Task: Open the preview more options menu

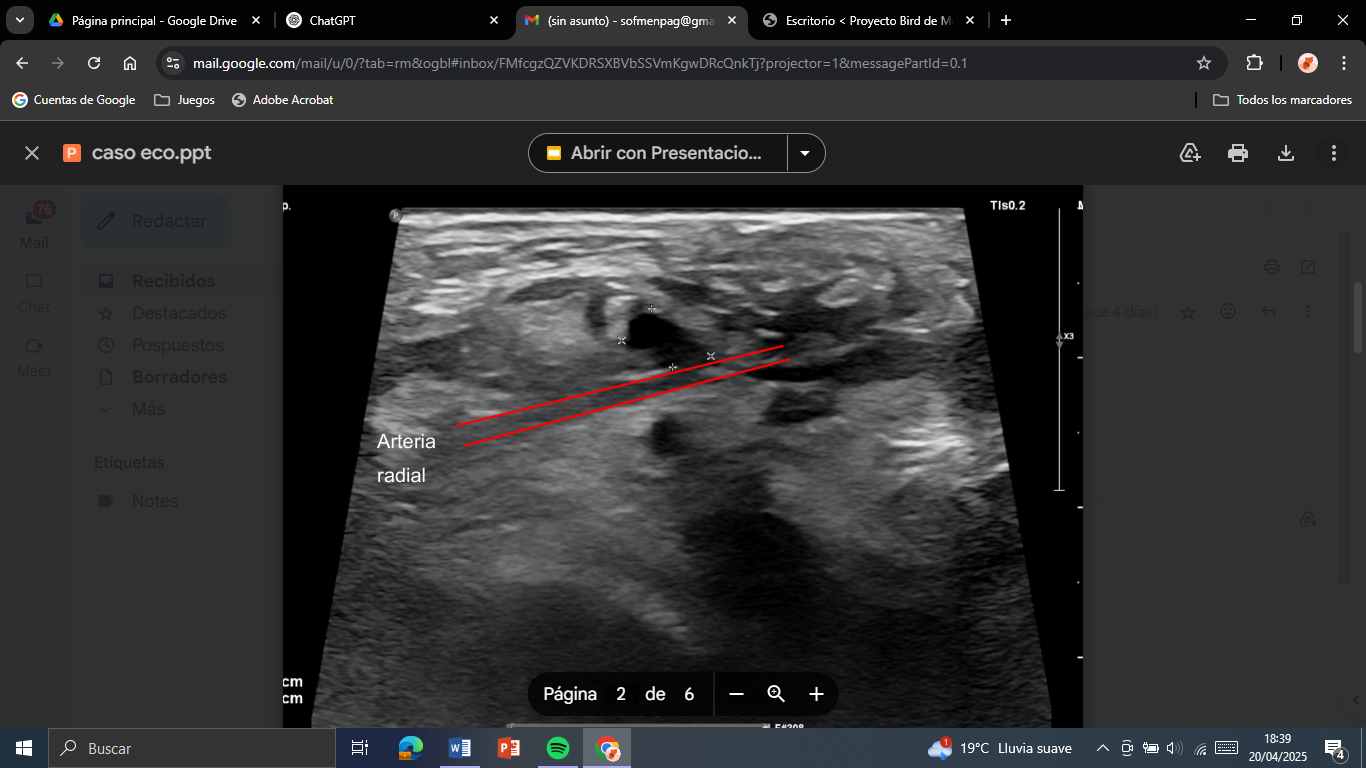Action: (x=1334, y=153)
